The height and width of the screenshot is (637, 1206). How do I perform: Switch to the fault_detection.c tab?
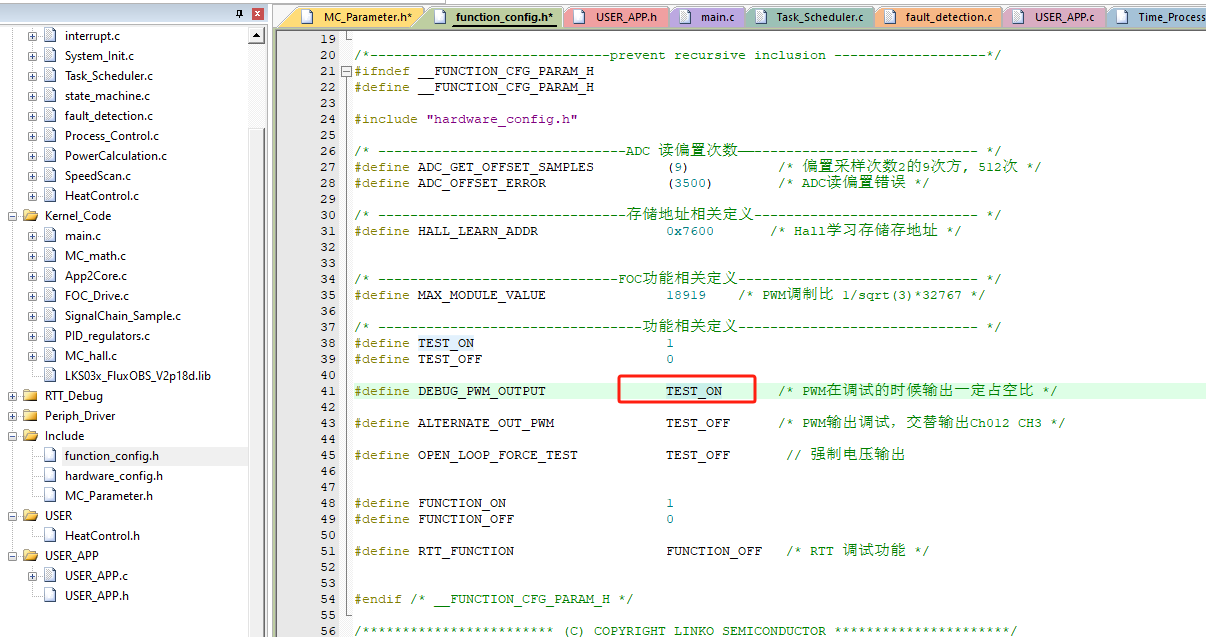pyautogui.click(x=948, y=17)
